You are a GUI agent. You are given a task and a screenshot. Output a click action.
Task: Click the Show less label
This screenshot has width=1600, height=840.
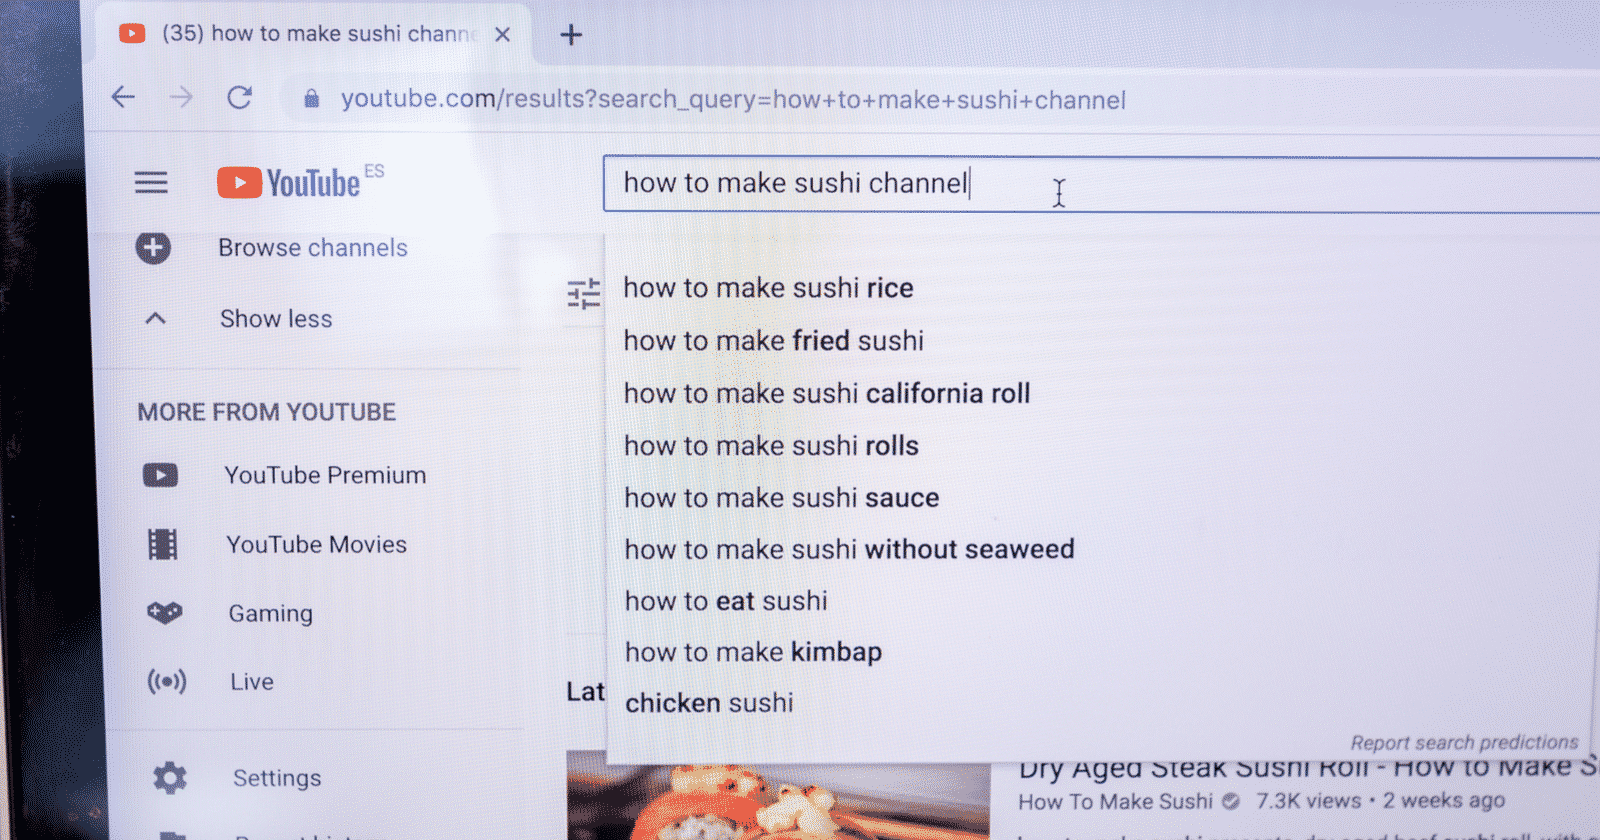276,319
